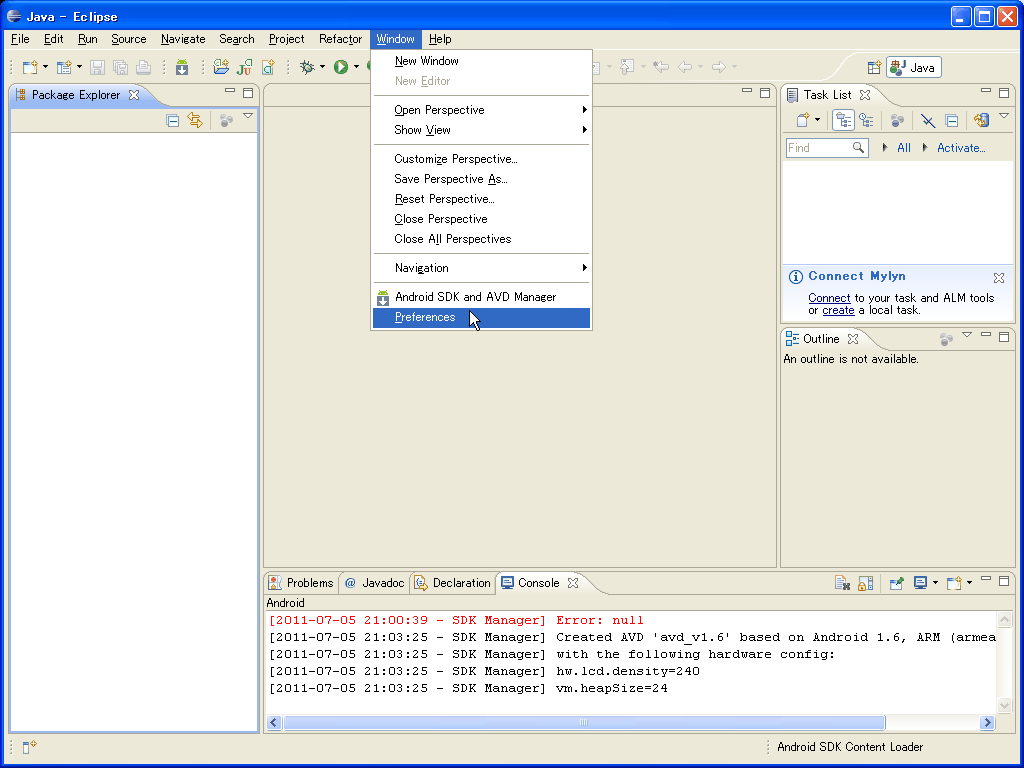Open the Refactor menu
Image resolution: width=1024 pixels, height=768 pixels.
(340, 39)
